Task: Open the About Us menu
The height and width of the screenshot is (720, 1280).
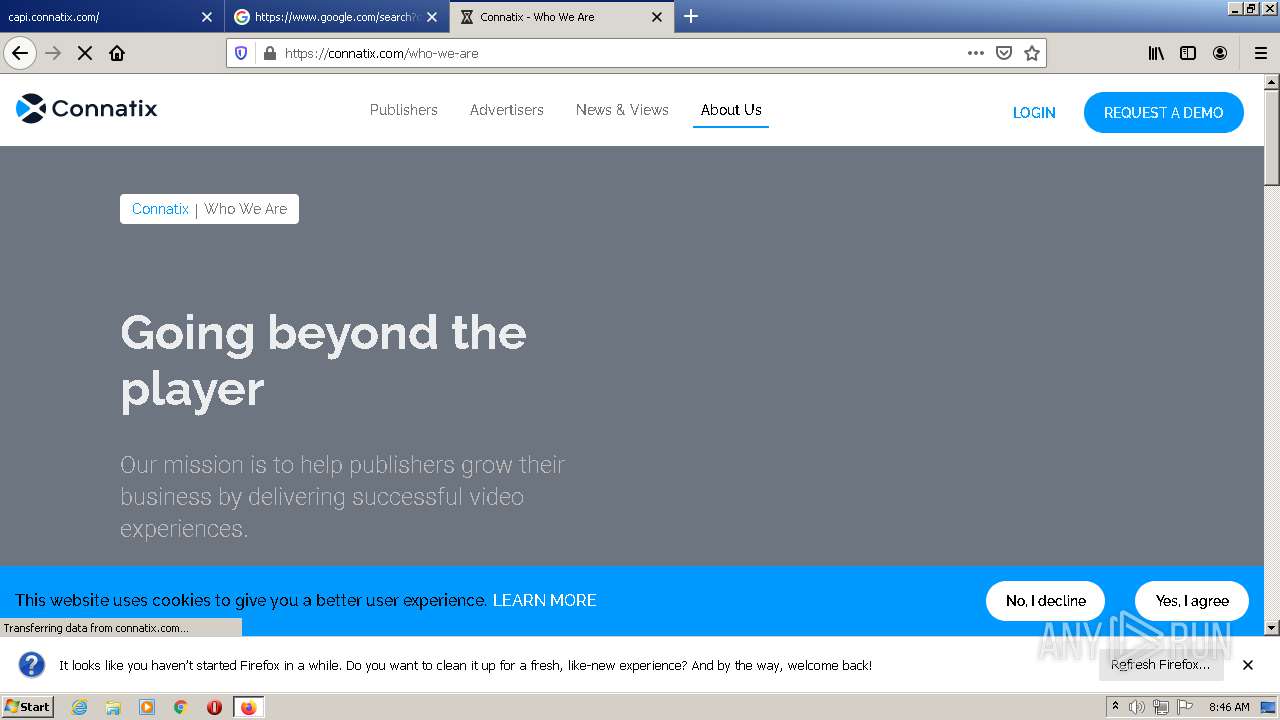Action: 731,110
